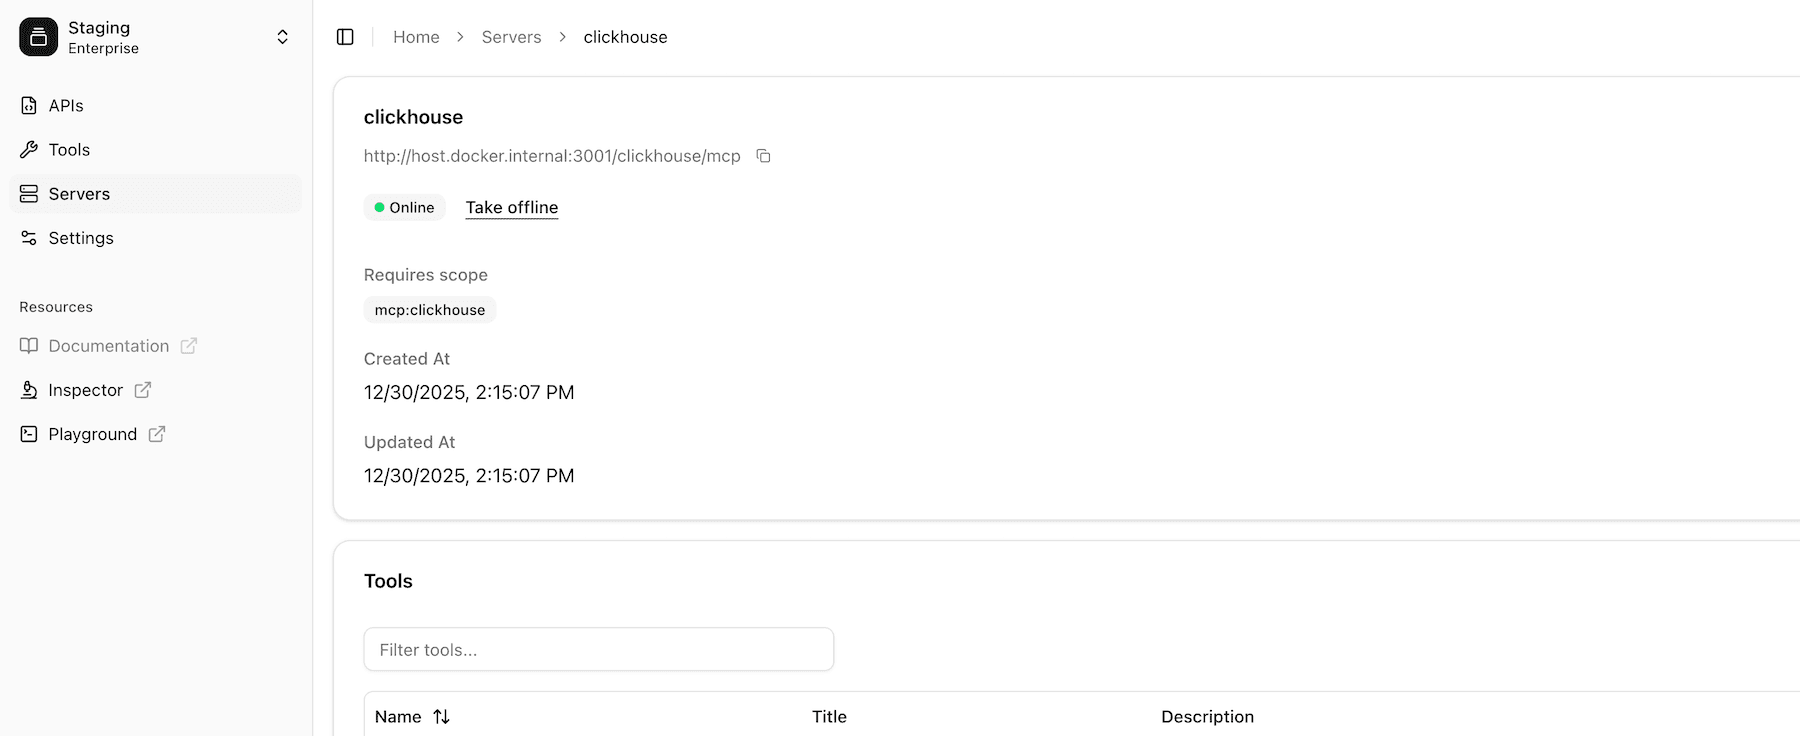Click the Staging Enterprise logo icon

pos(38,37)
